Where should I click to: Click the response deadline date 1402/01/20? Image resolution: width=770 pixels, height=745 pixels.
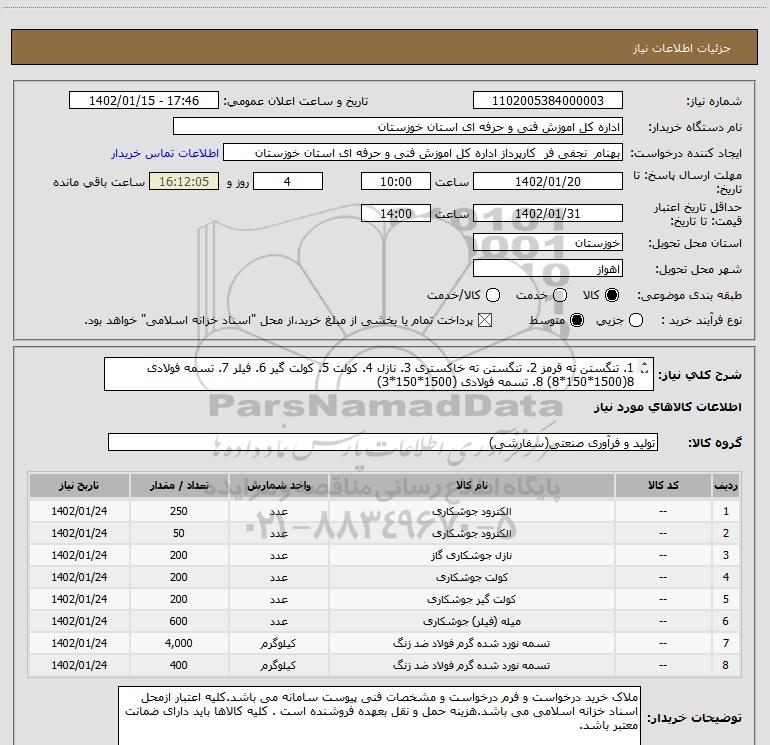(548, 181)
